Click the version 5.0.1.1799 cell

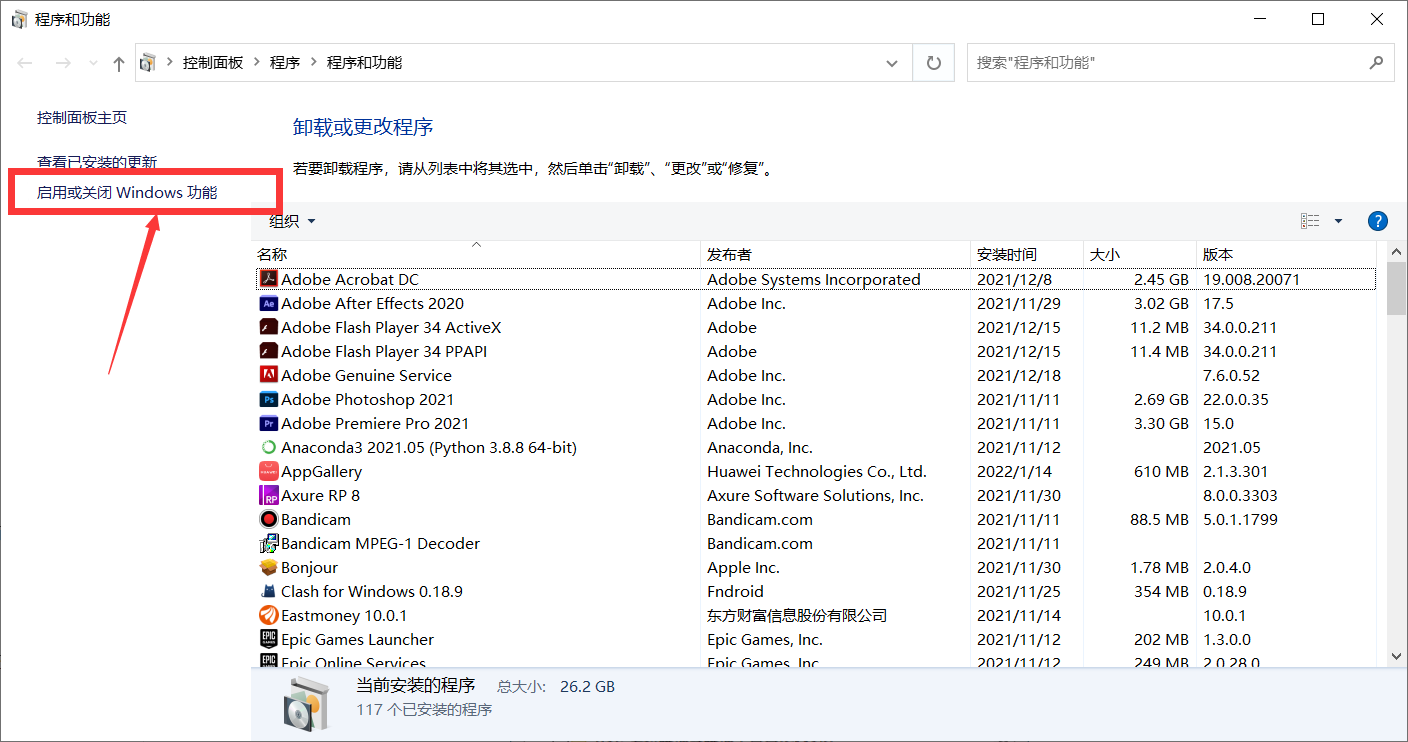1240,519
